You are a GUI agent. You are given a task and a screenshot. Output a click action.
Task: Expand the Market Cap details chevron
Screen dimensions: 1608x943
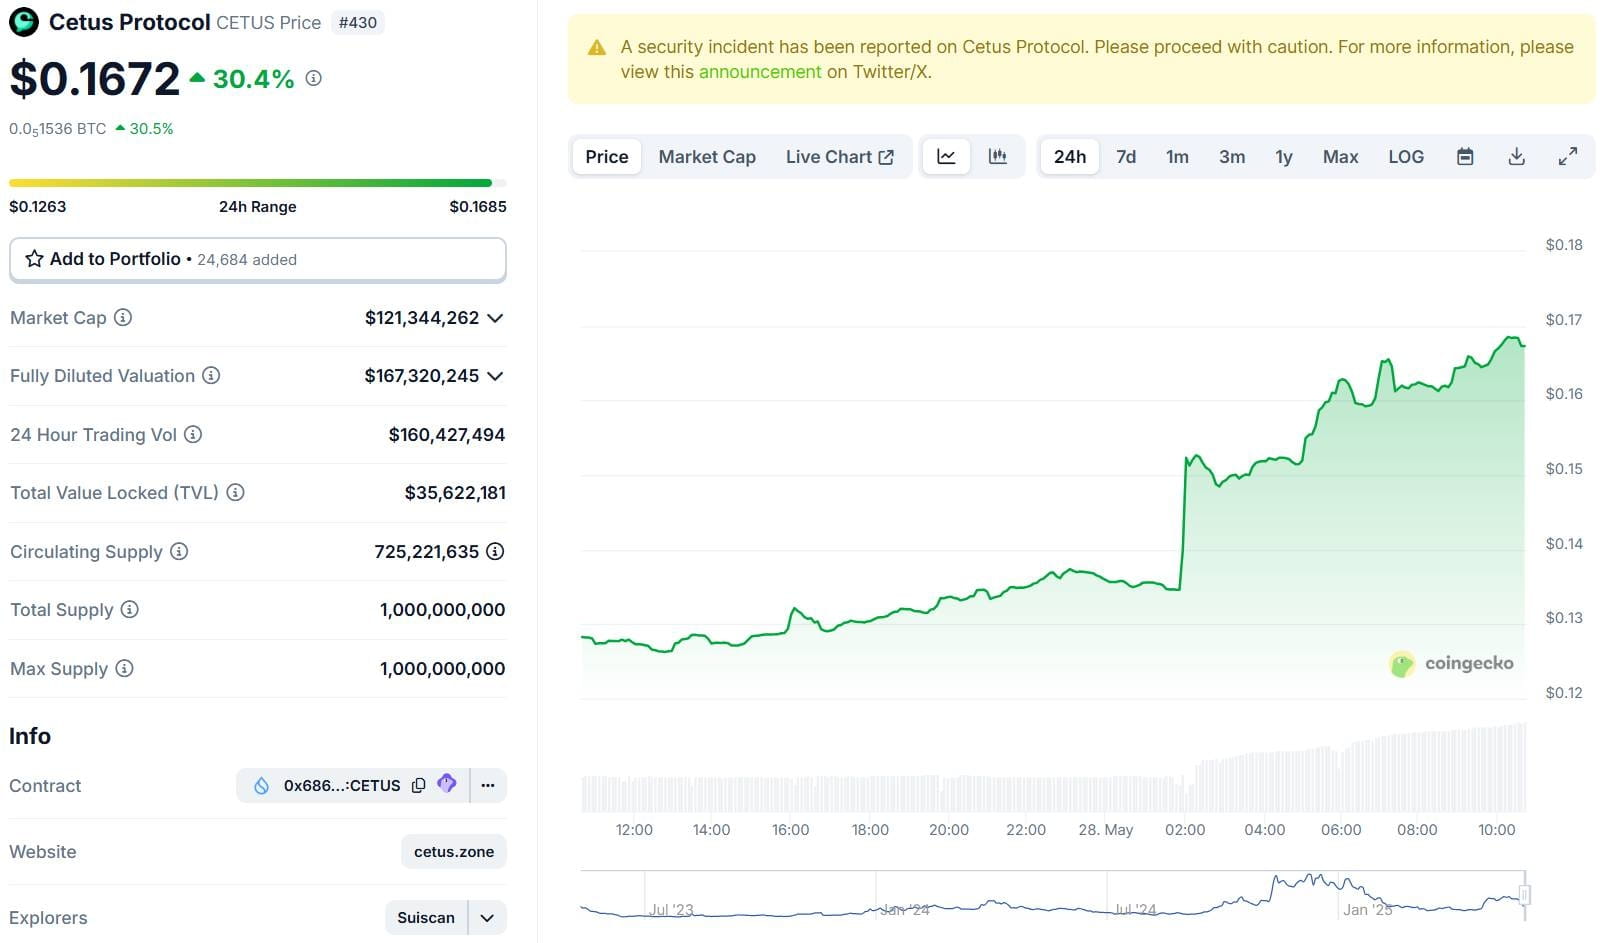495,318
